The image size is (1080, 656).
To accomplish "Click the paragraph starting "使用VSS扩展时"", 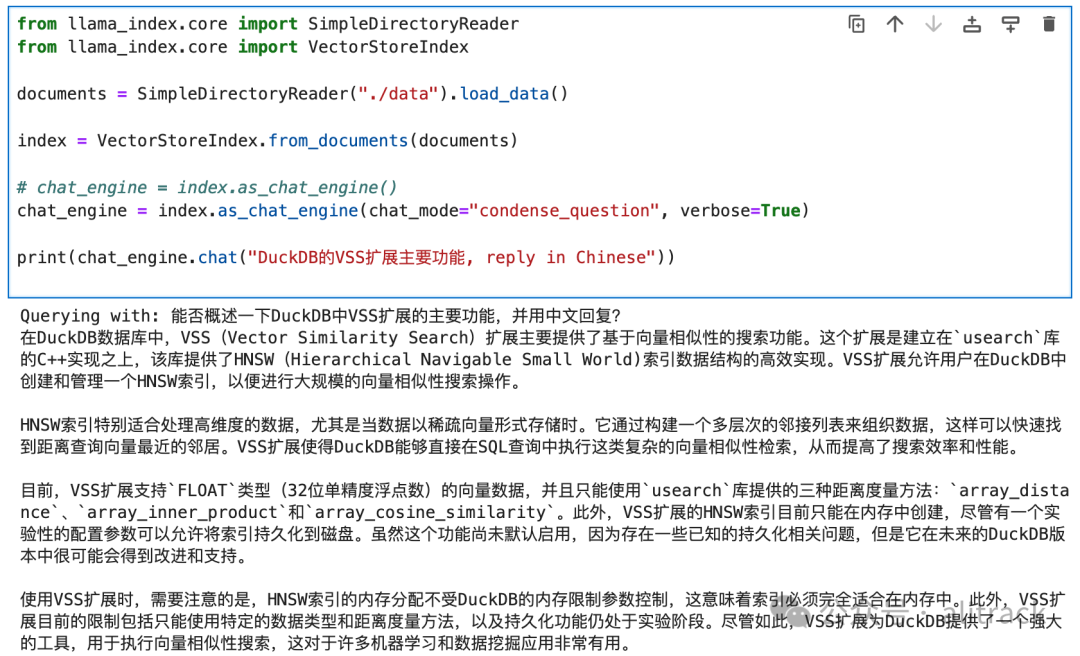I will pos(541,622).
